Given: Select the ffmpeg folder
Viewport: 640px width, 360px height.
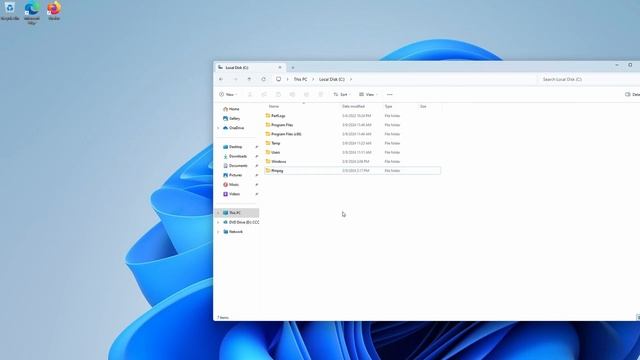Looking at the screenshot, I should pyautogui.click(x=353, y=171).
